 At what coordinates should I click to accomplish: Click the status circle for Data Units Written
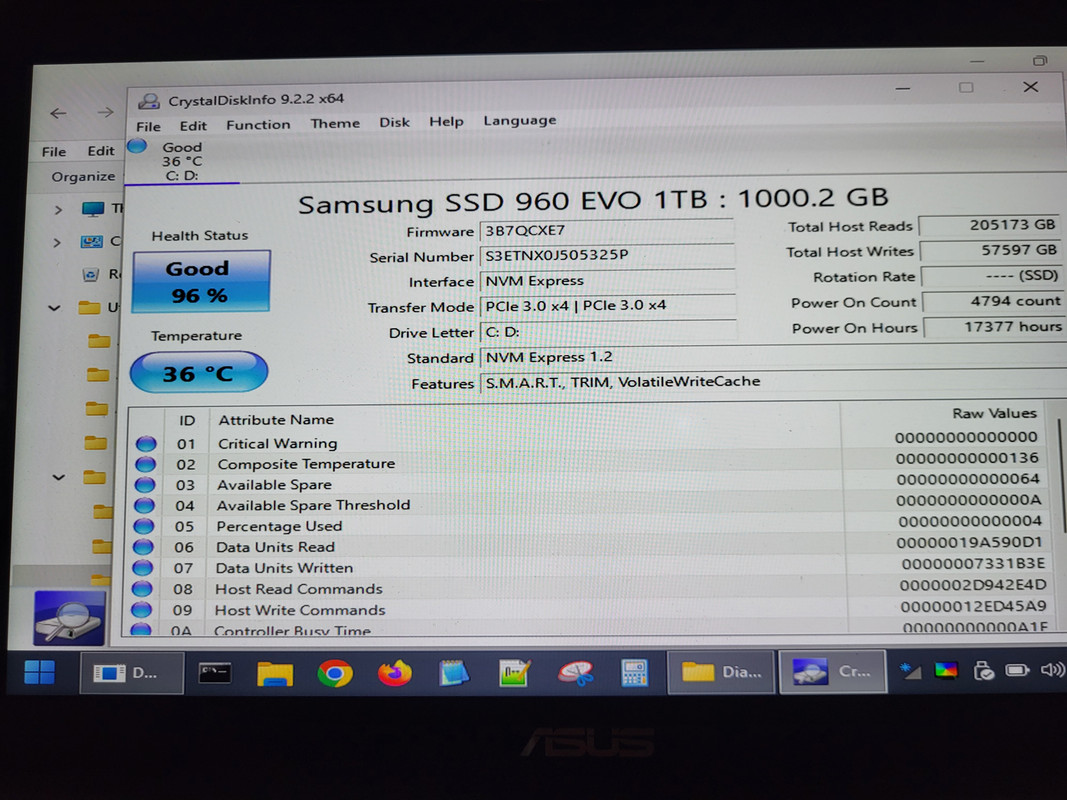(x=142, y=568)
